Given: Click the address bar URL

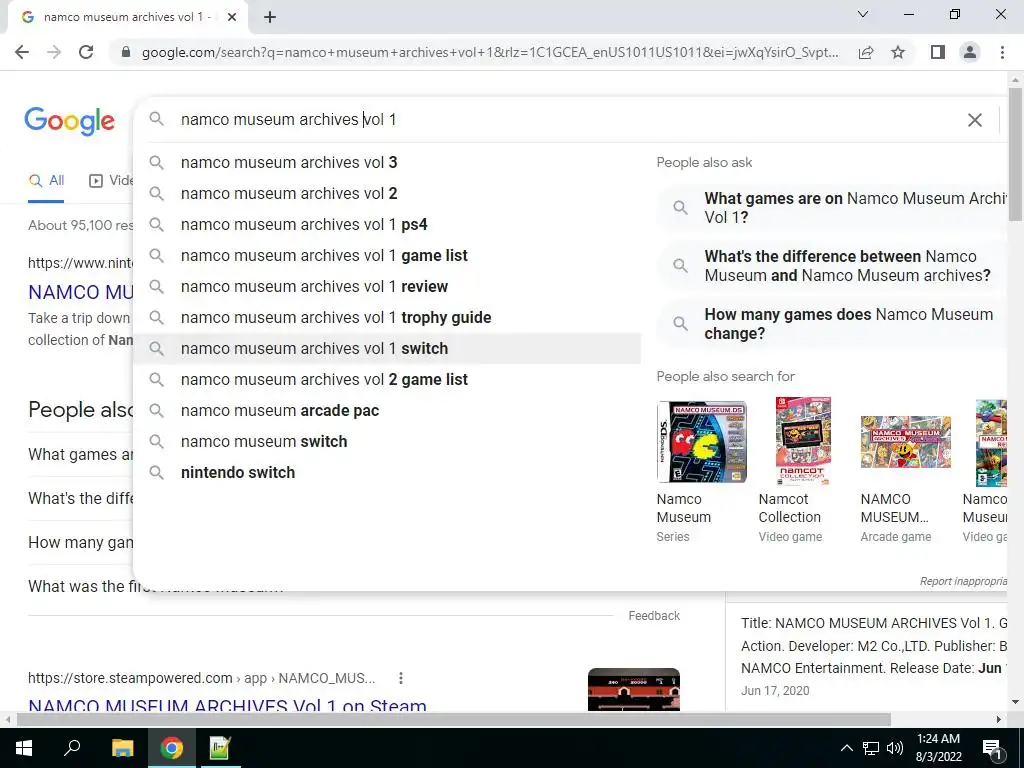Looking at the screenshot, I should coord(490,52).
